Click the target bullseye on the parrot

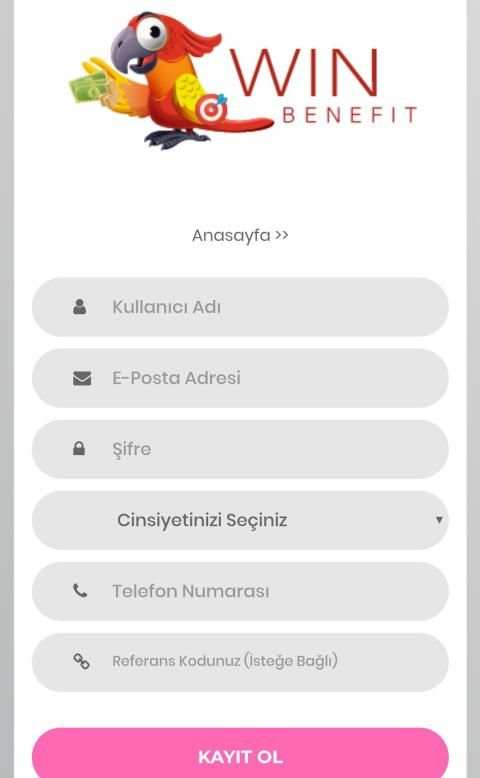click(211, 109)
